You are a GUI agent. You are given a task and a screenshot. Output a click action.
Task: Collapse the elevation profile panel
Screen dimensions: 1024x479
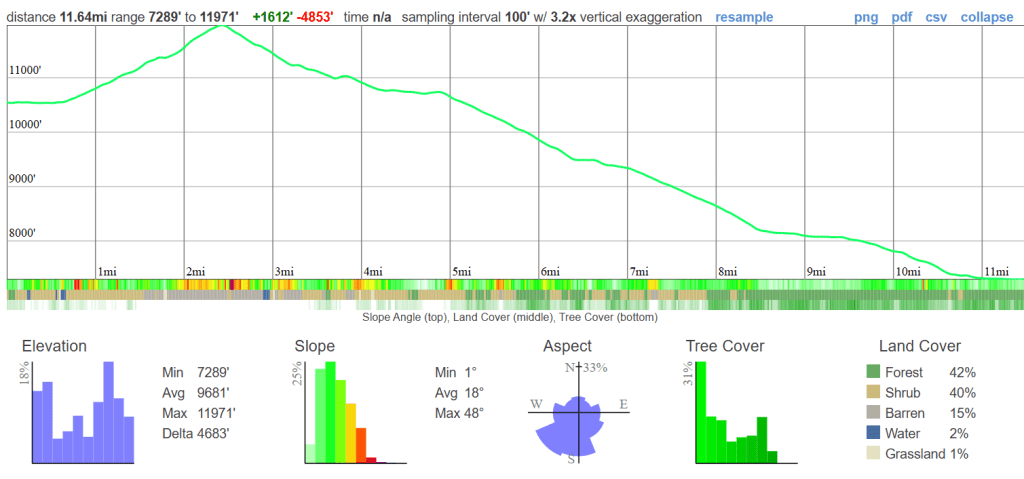987,17
